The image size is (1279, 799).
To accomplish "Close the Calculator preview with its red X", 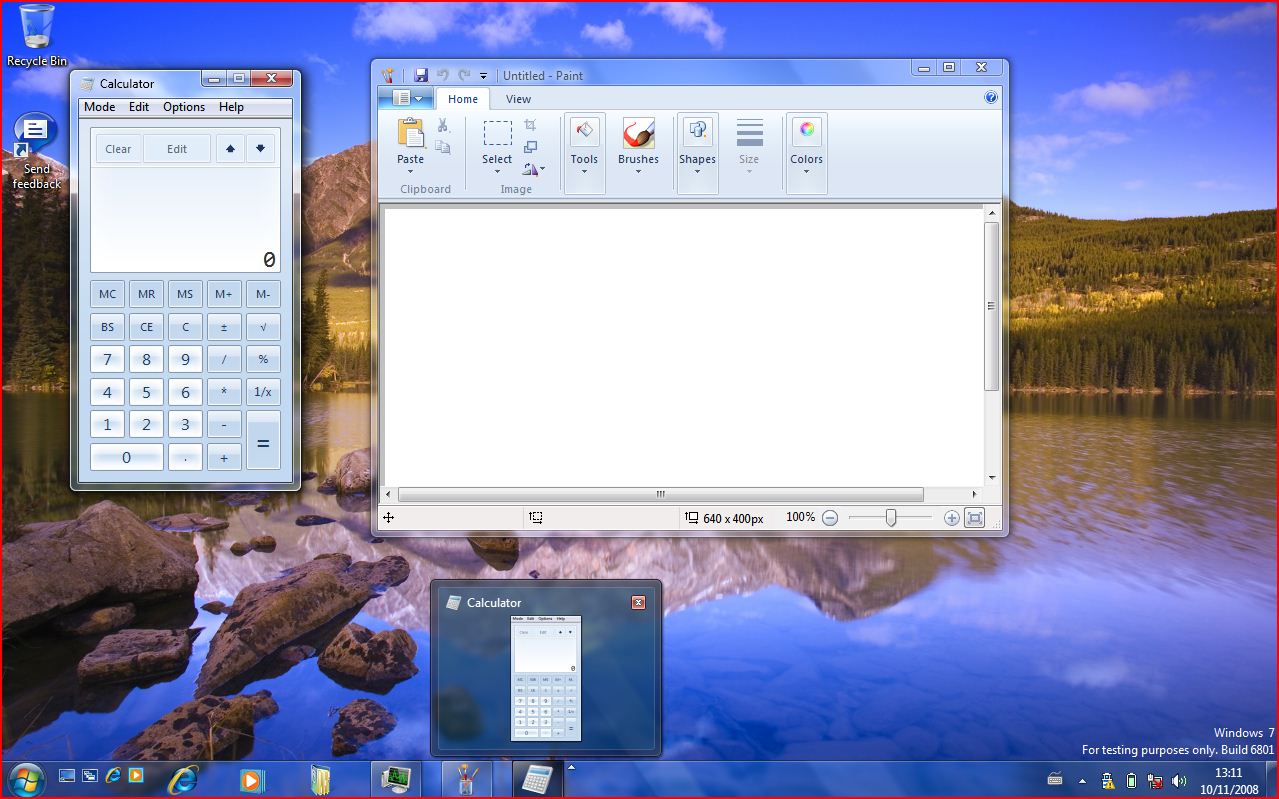I will click(x=638, y=602).
